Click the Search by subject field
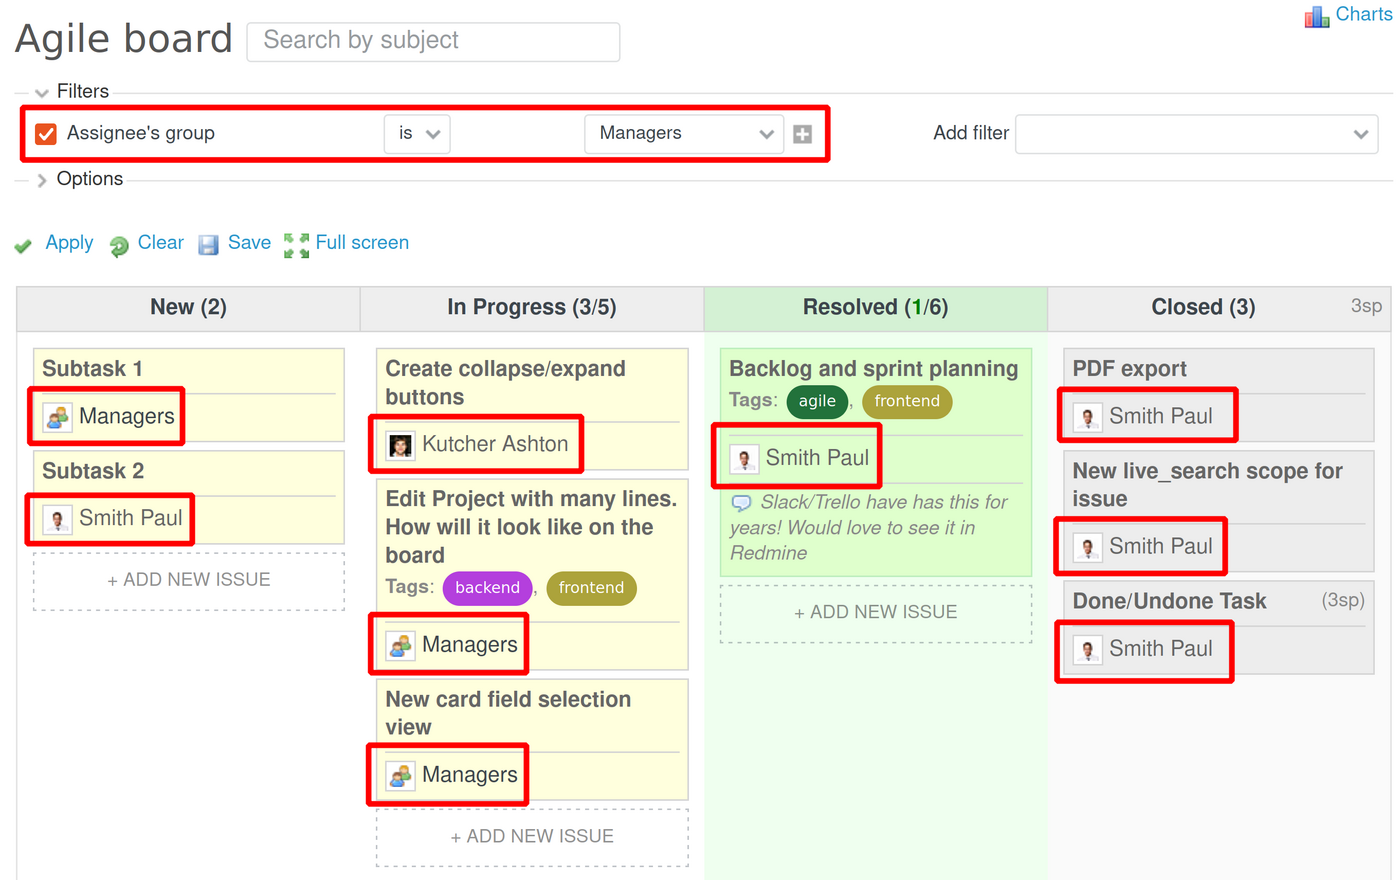This screenshot has width=1400, height=880. pos(433,41)
